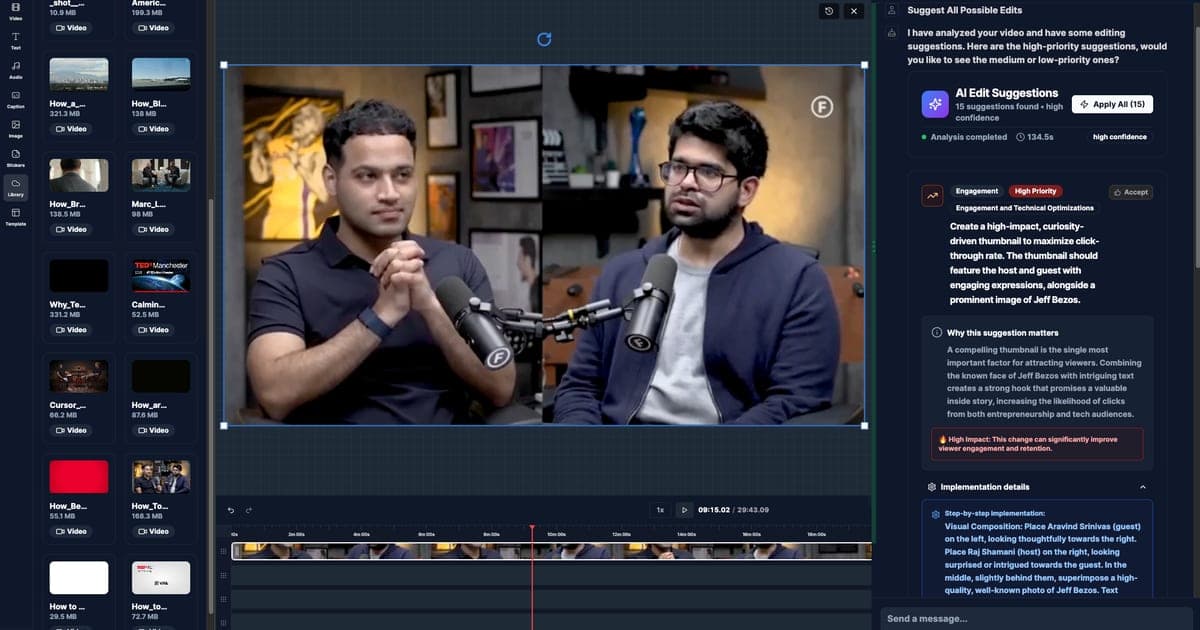Click the history icon above preview

pos(829,11)
